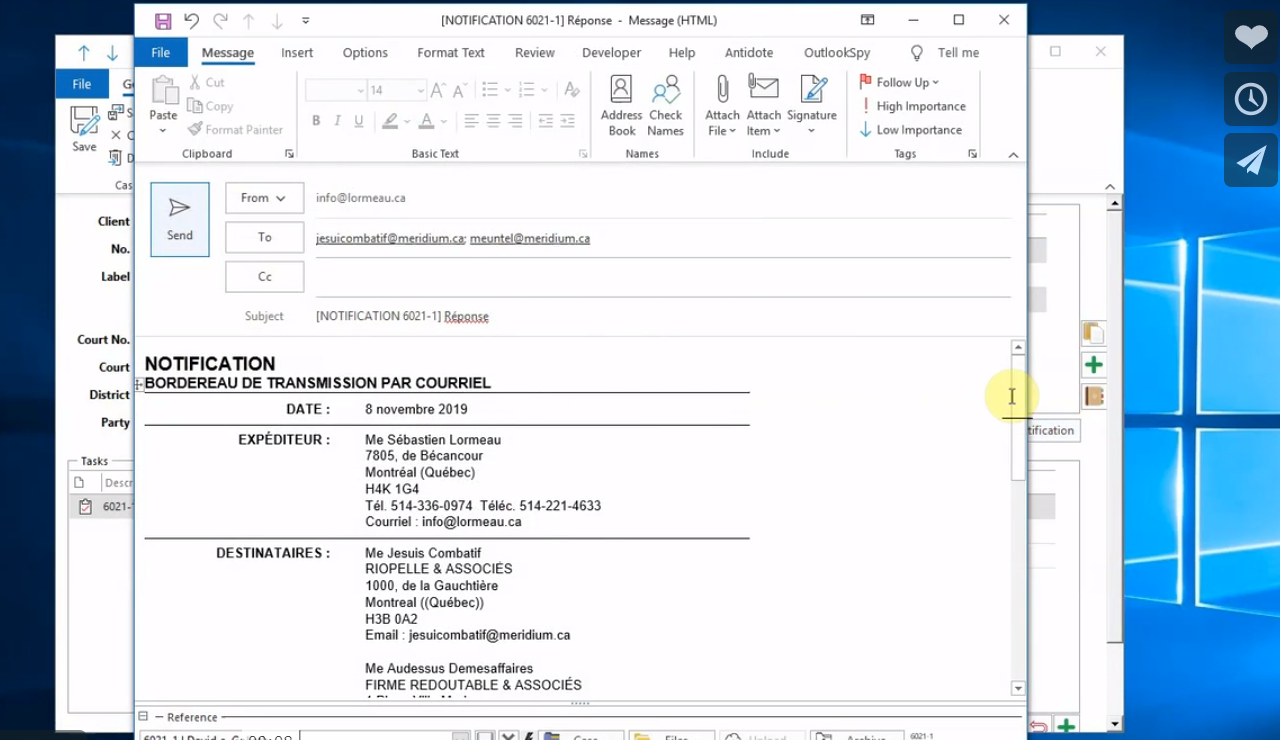The image size is (1280, 740).
Task: Undo the last action in the message
Action: coord(191,21)
